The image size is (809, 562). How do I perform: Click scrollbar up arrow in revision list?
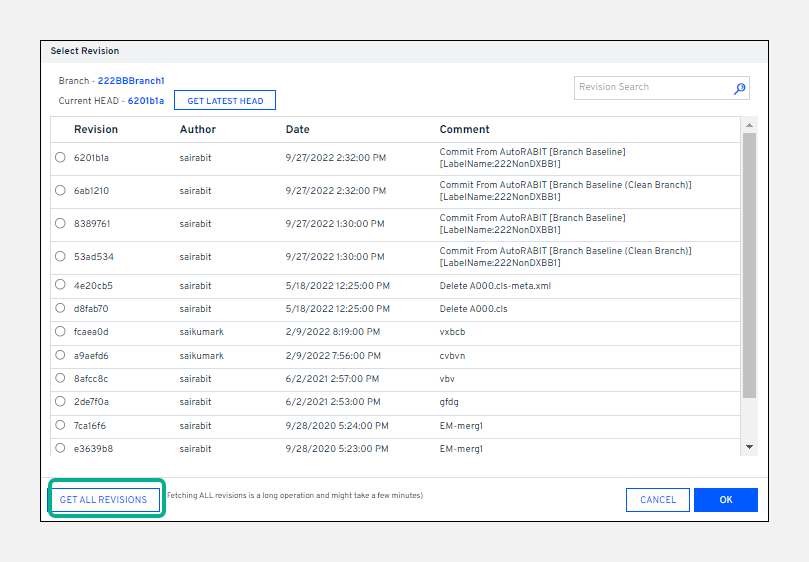749,125
